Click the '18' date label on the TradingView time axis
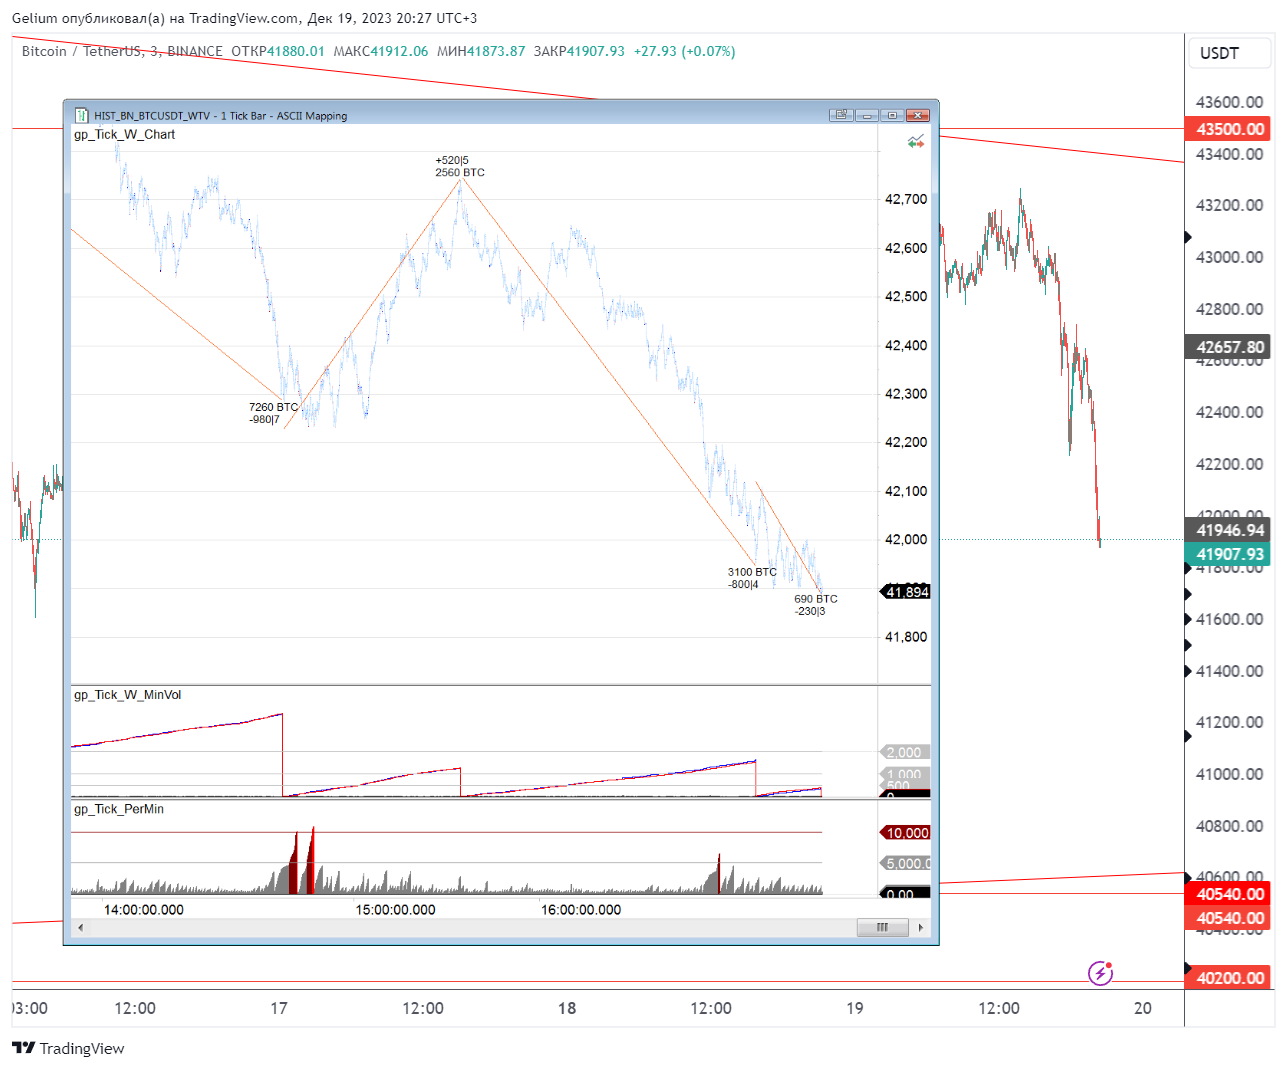The image size is (1287, 1069). (x=567, y=1008)
